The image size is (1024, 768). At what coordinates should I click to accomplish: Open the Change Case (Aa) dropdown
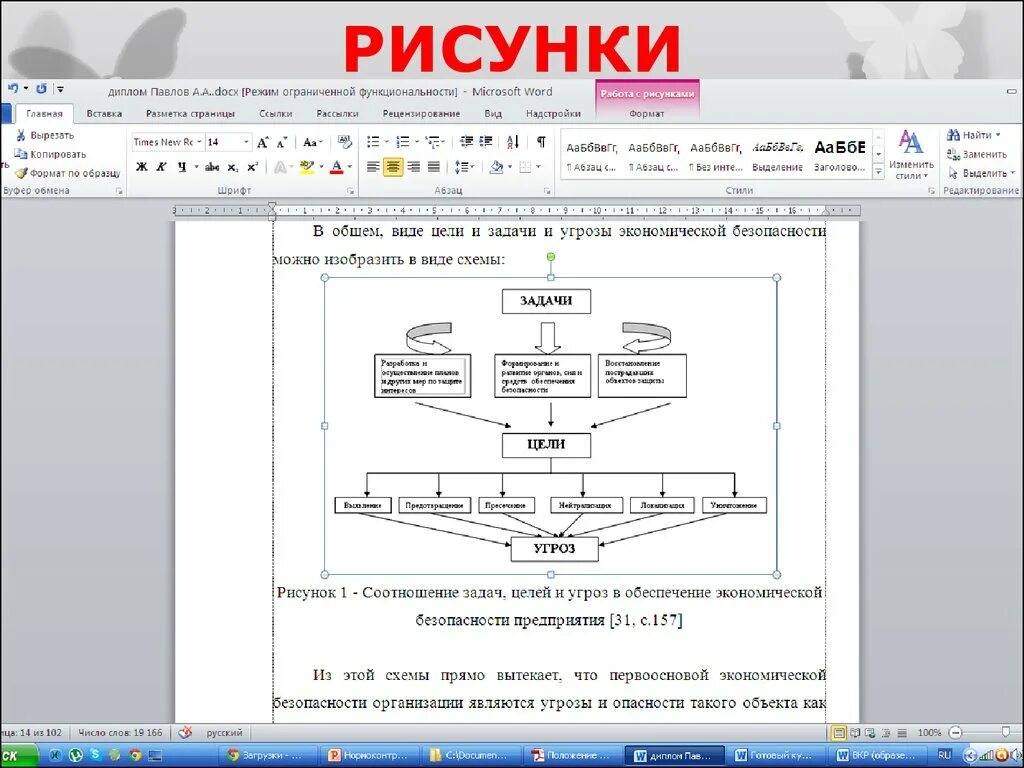point(312,142)
